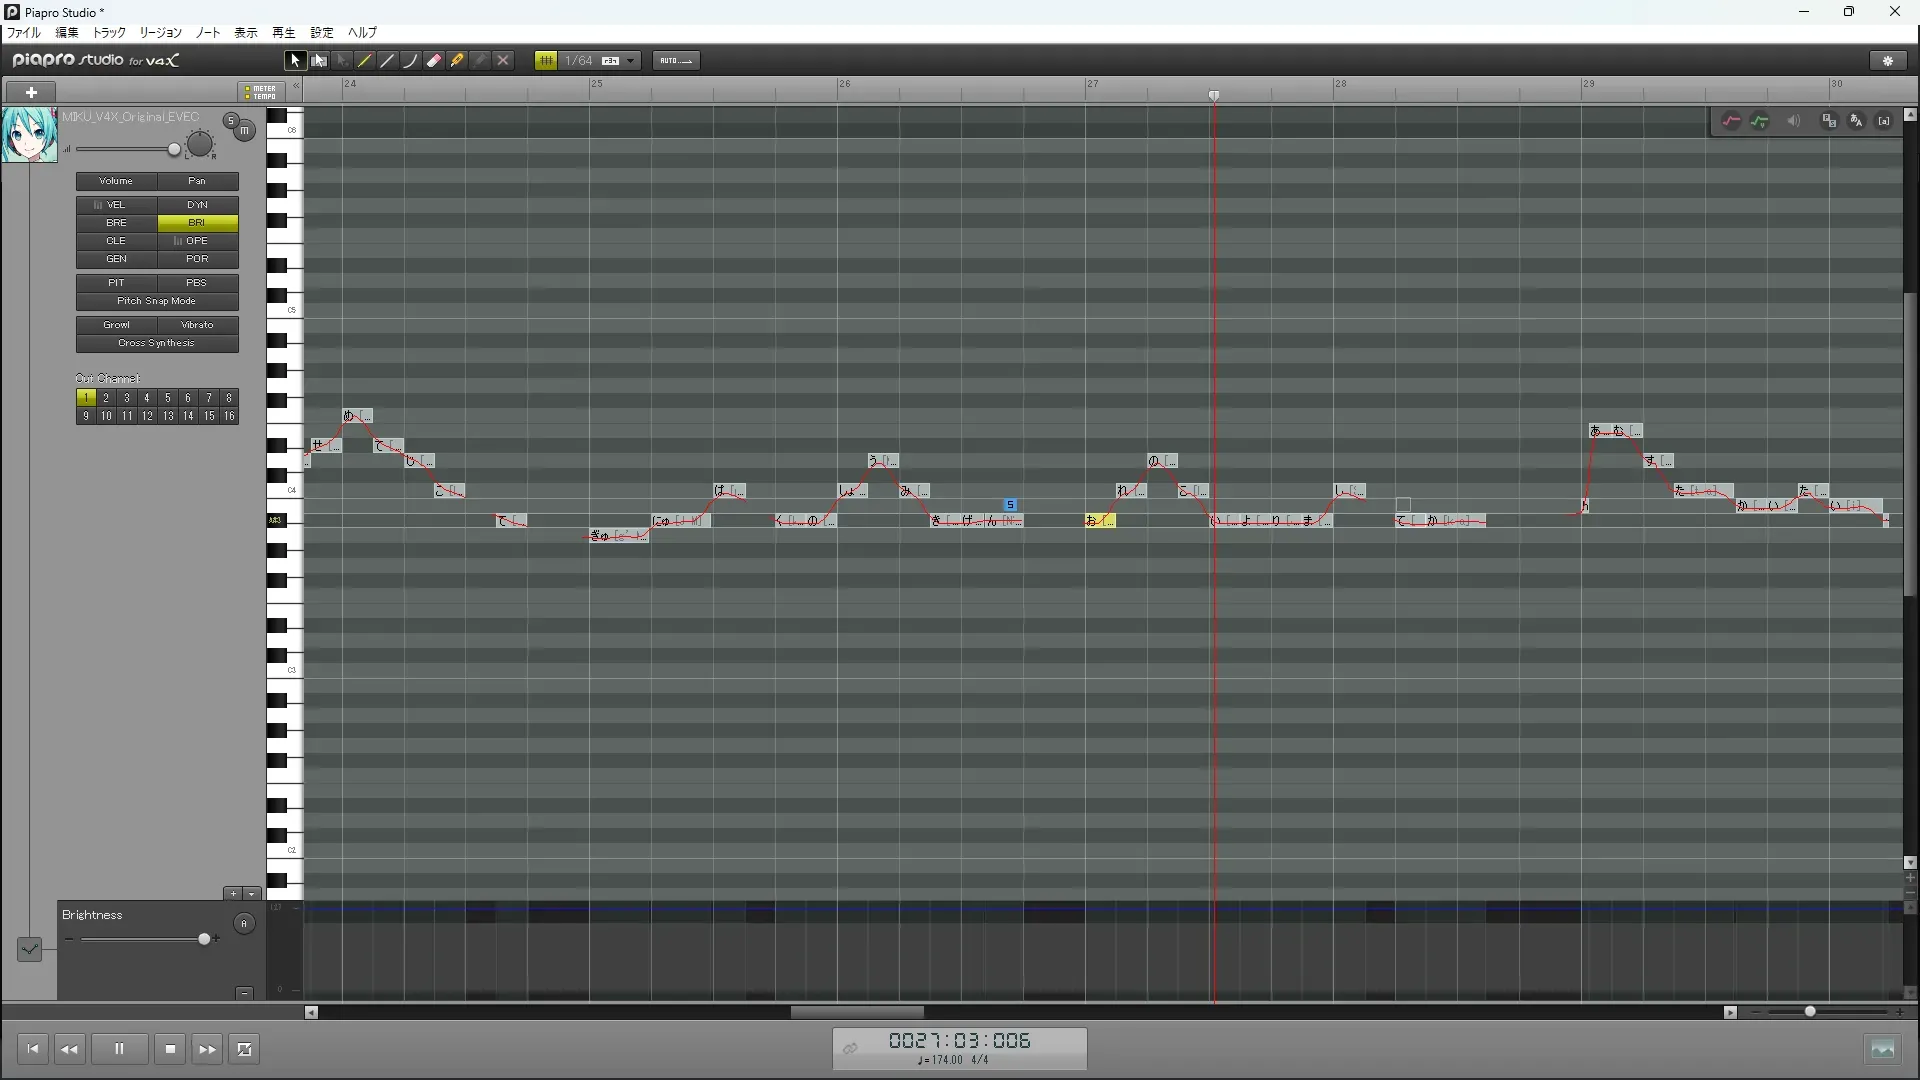Toggle the pink pitch curve display

pos(1731,121)
